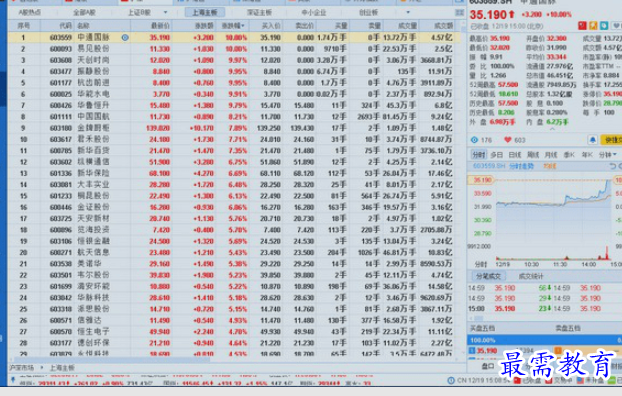Open the 中小企业 tab
Viewport: 622px width, 396px height.
[313, 13]
